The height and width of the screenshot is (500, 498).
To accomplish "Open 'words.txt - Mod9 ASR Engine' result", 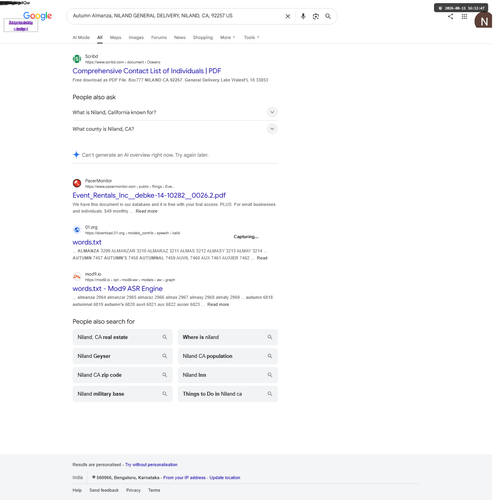I will click(x=118, y=289).
